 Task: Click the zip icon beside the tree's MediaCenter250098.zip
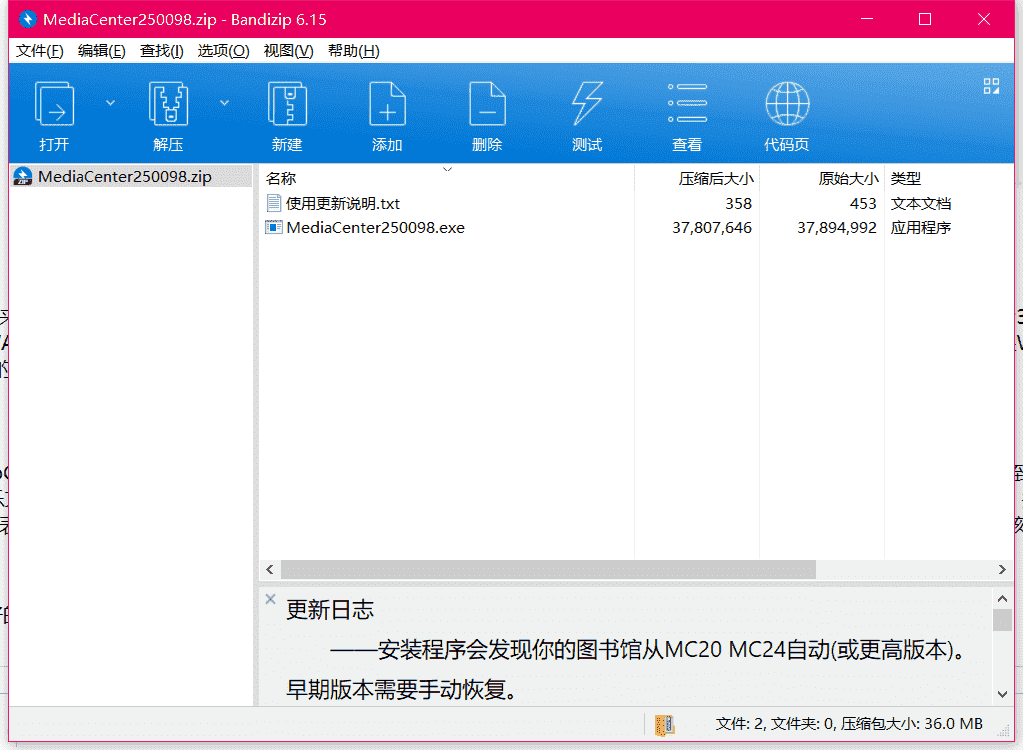[23, 177]
